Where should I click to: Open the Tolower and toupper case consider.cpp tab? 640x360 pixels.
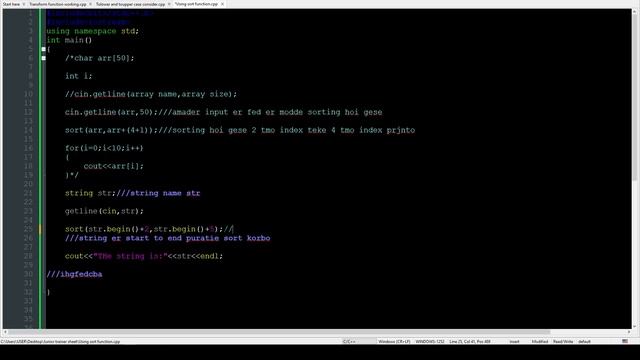pos(131,4)
